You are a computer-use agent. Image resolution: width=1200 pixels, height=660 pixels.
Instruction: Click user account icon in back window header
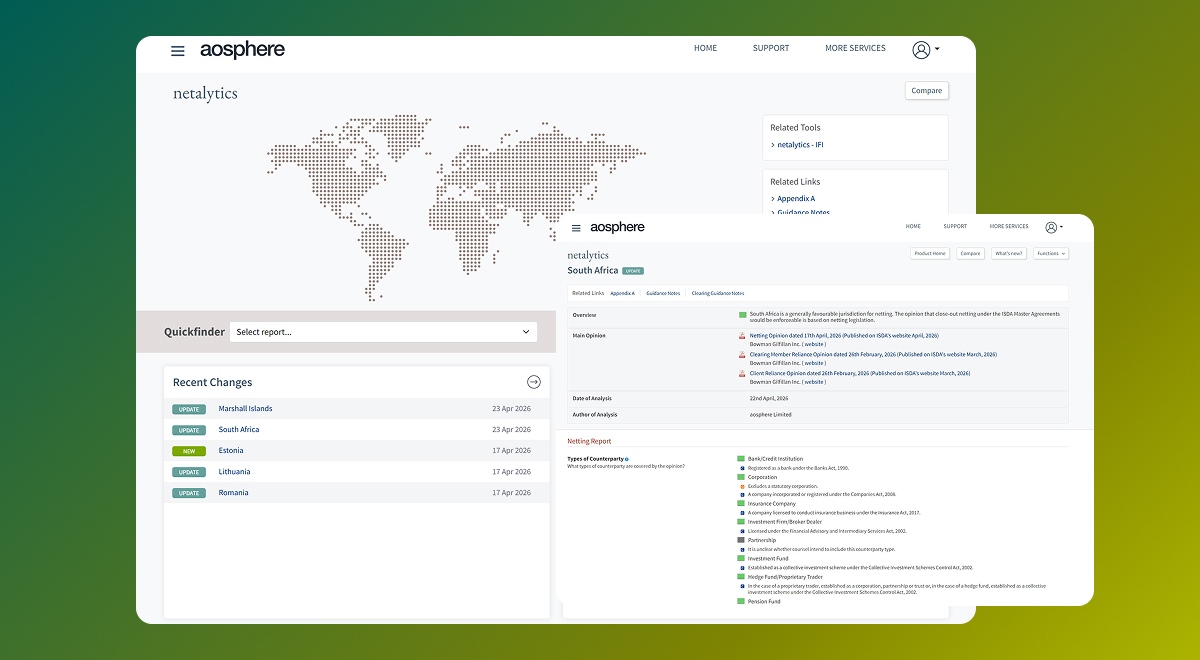921,50
